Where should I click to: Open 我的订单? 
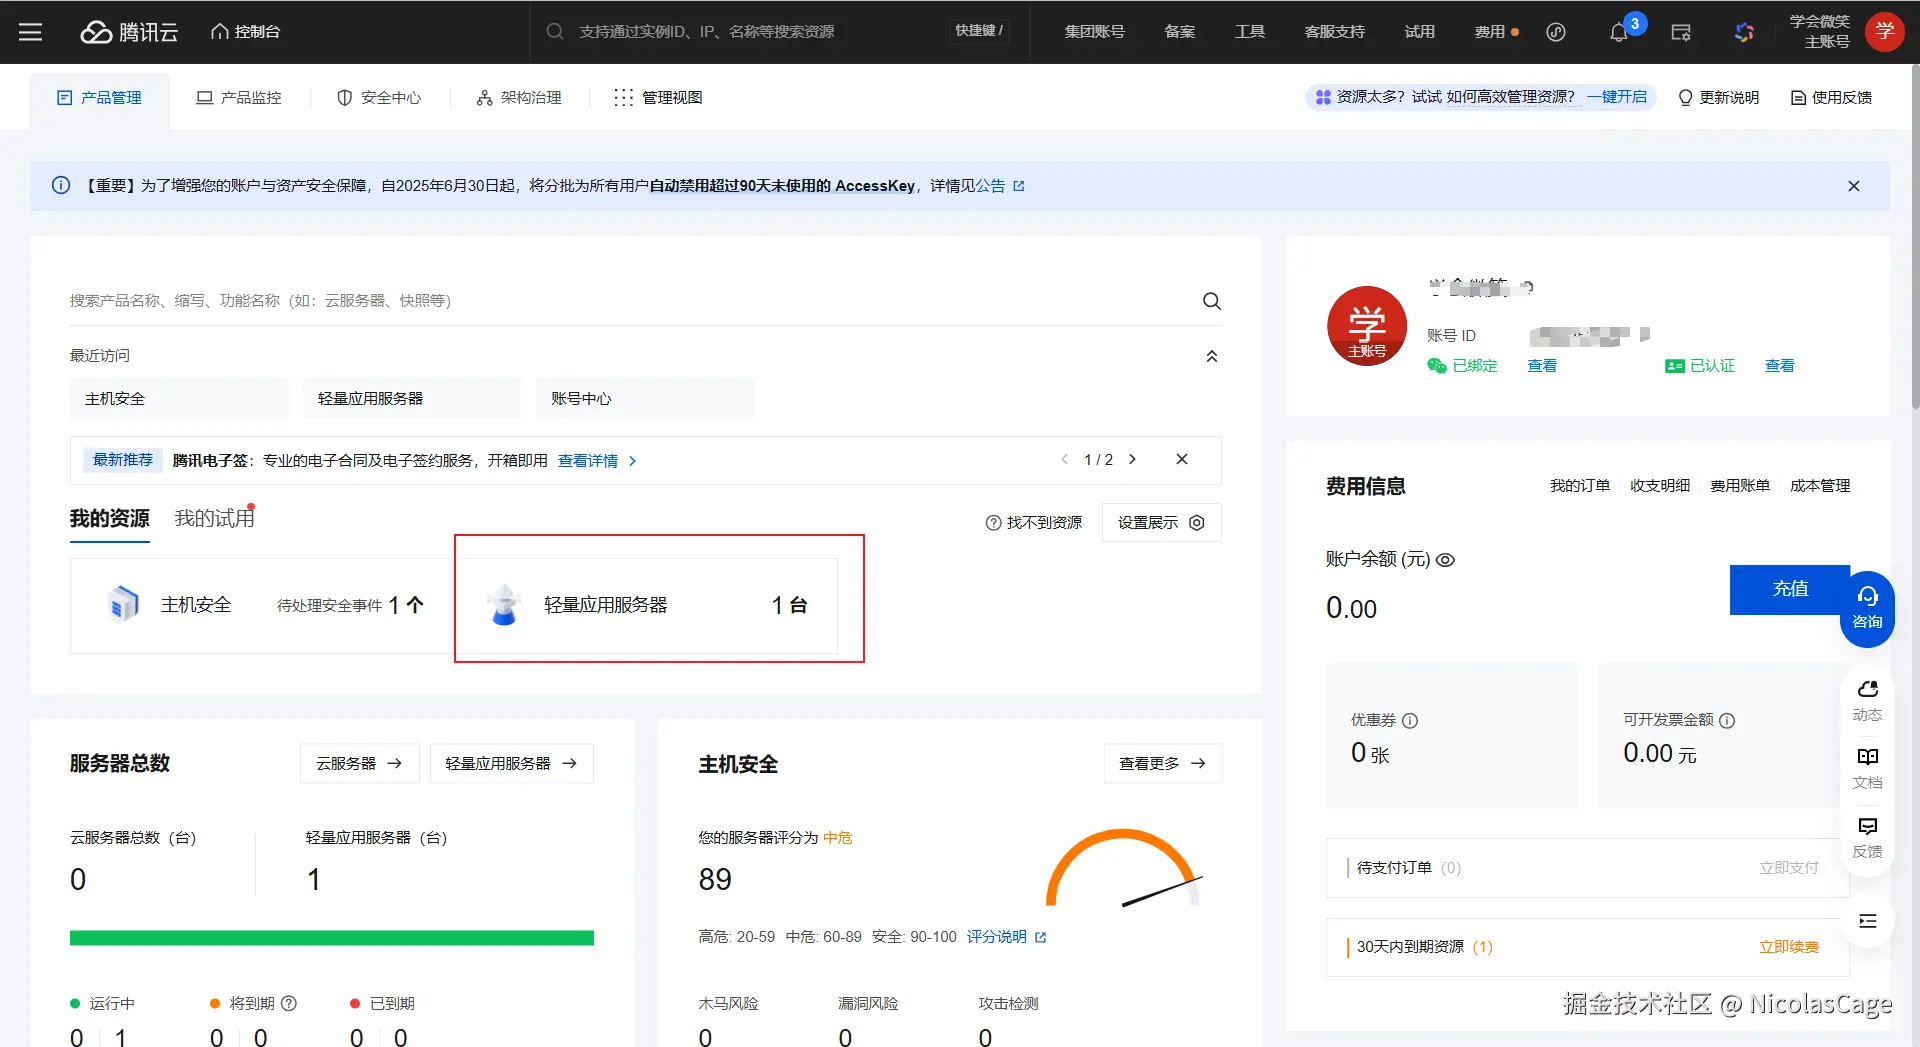tap(1580, 486)
